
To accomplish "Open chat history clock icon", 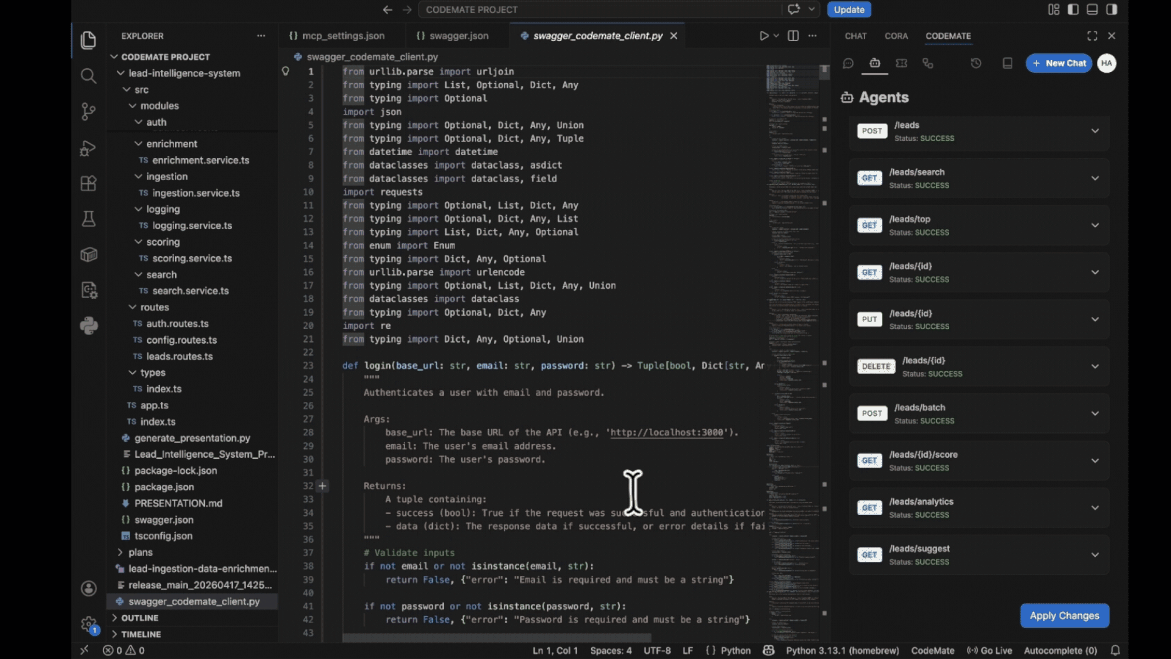I will tap(976, 64).
